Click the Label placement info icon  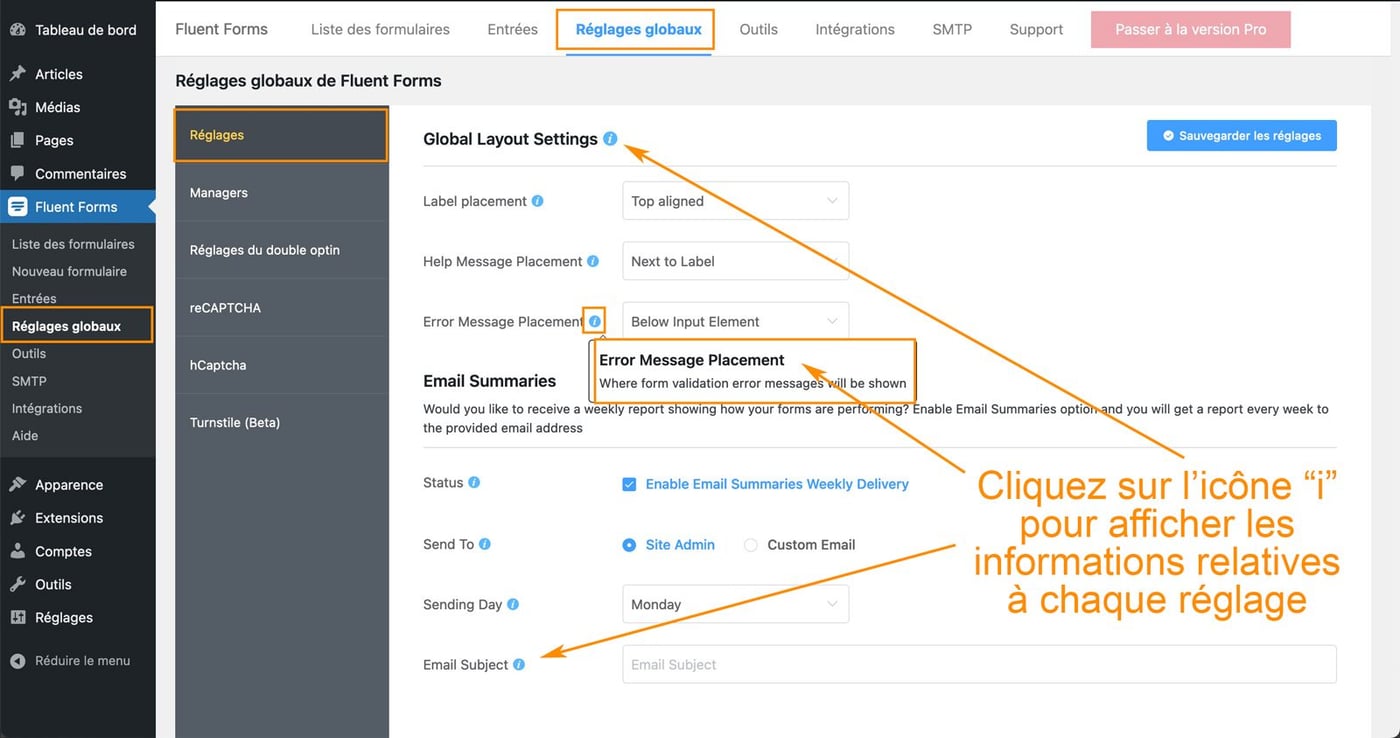[x=537, y=201]
